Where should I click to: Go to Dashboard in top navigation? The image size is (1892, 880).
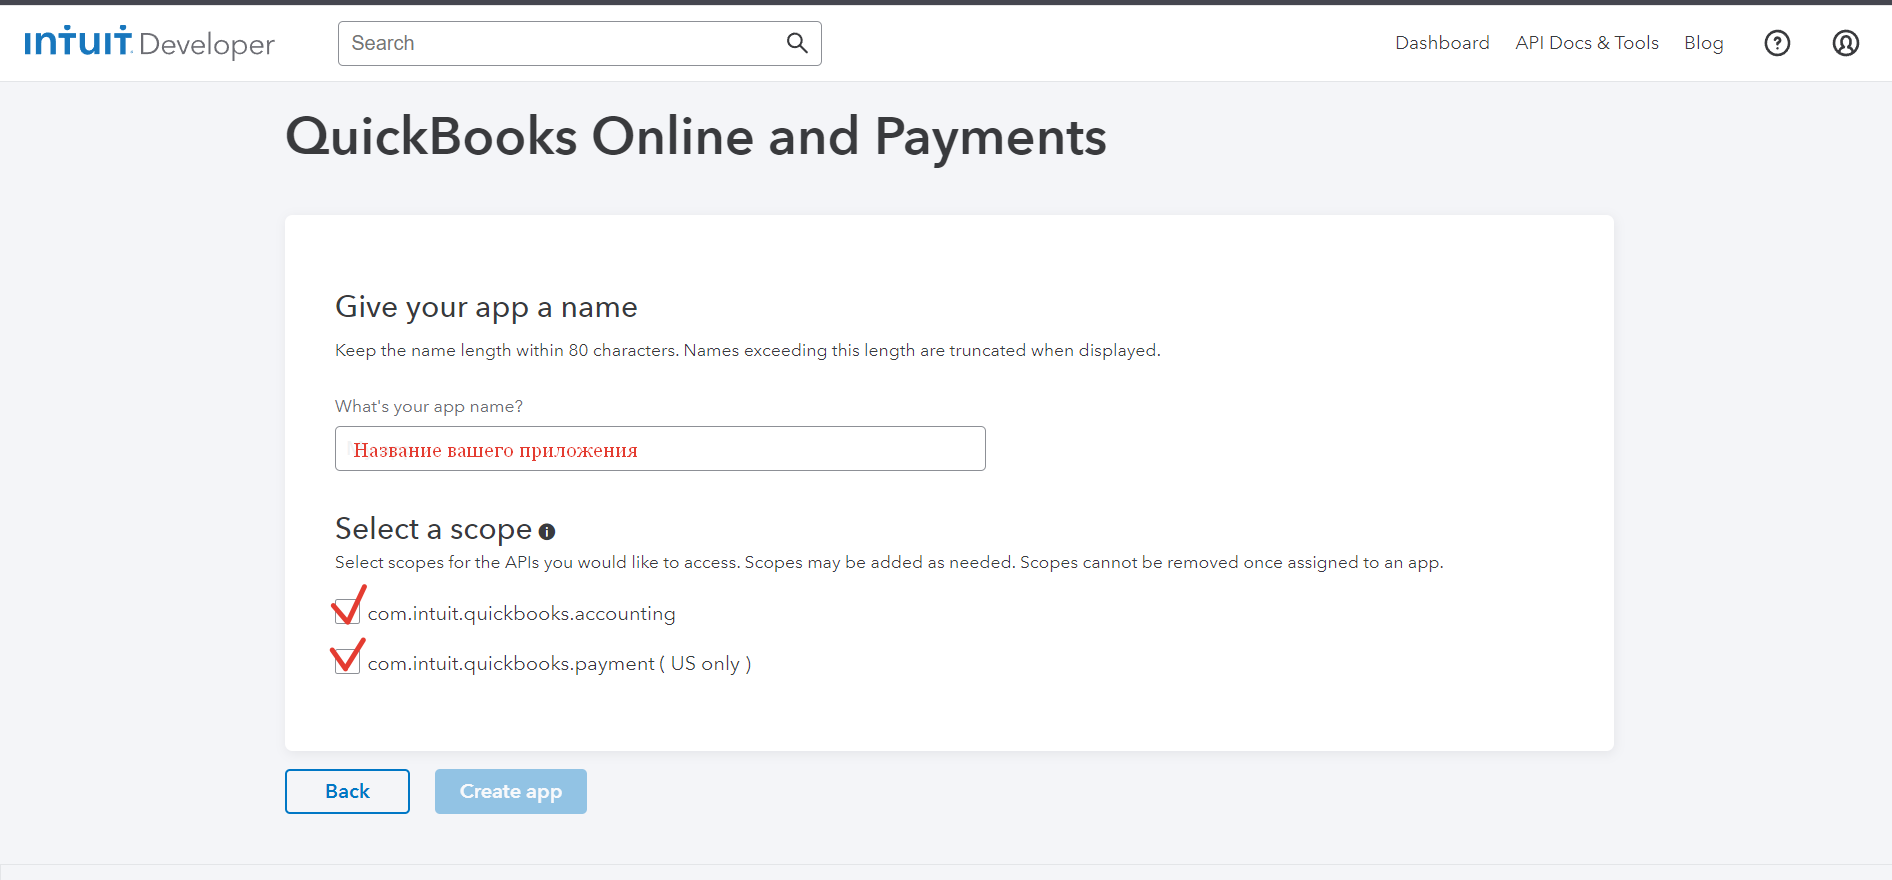pos(1442,43)
